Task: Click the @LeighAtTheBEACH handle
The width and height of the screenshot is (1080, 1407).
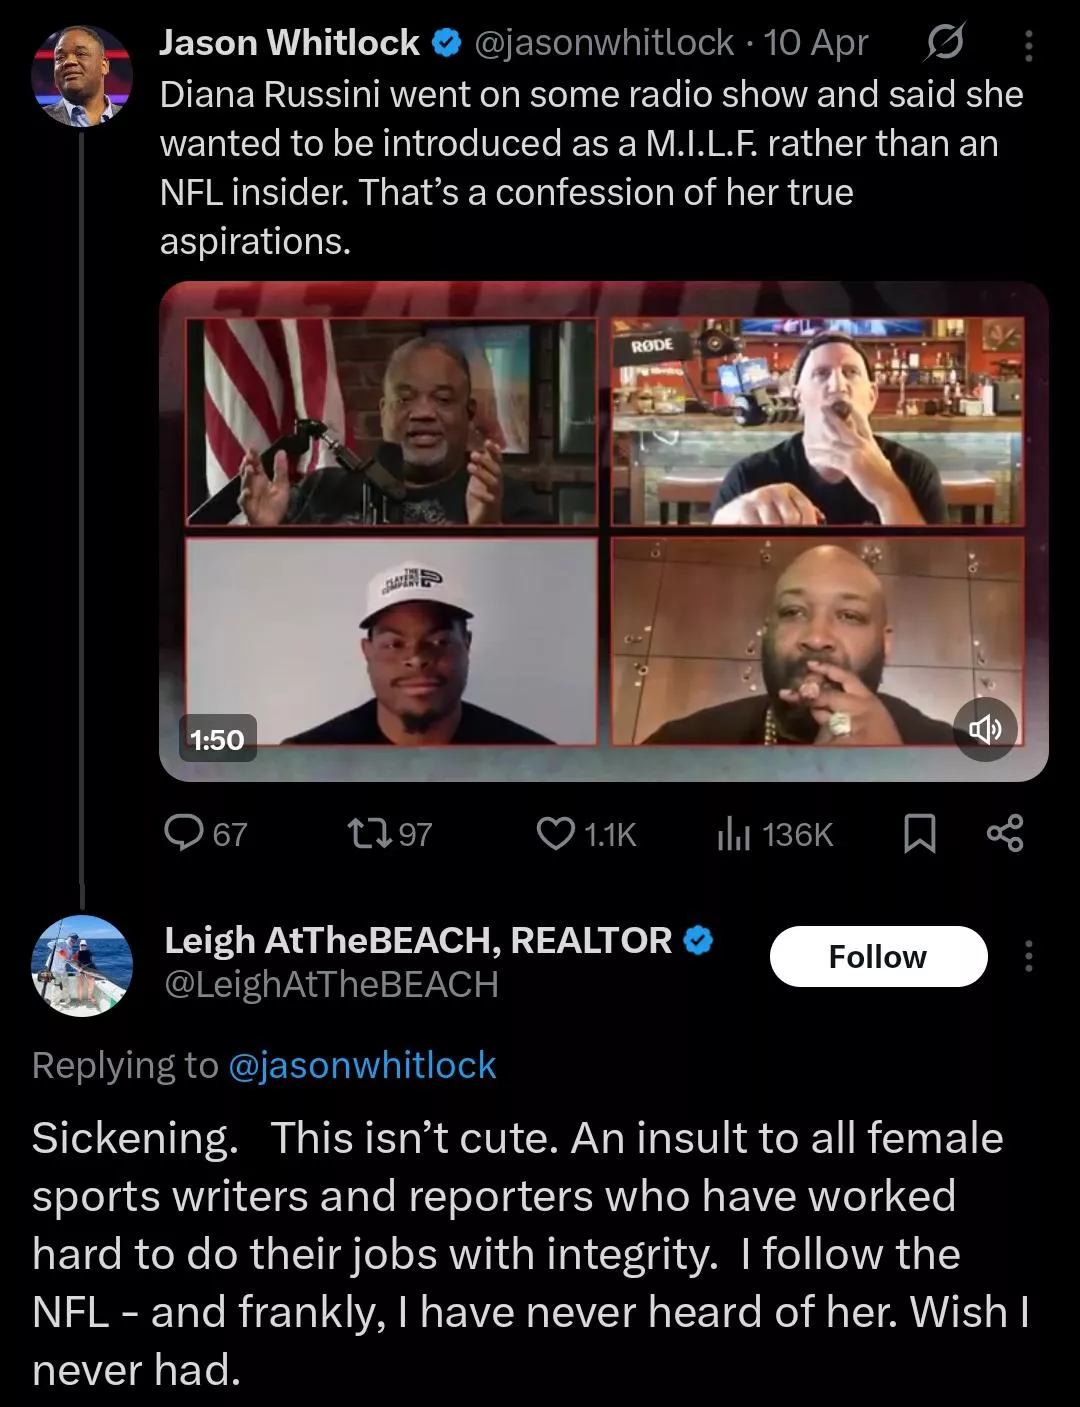Action: 331,985
